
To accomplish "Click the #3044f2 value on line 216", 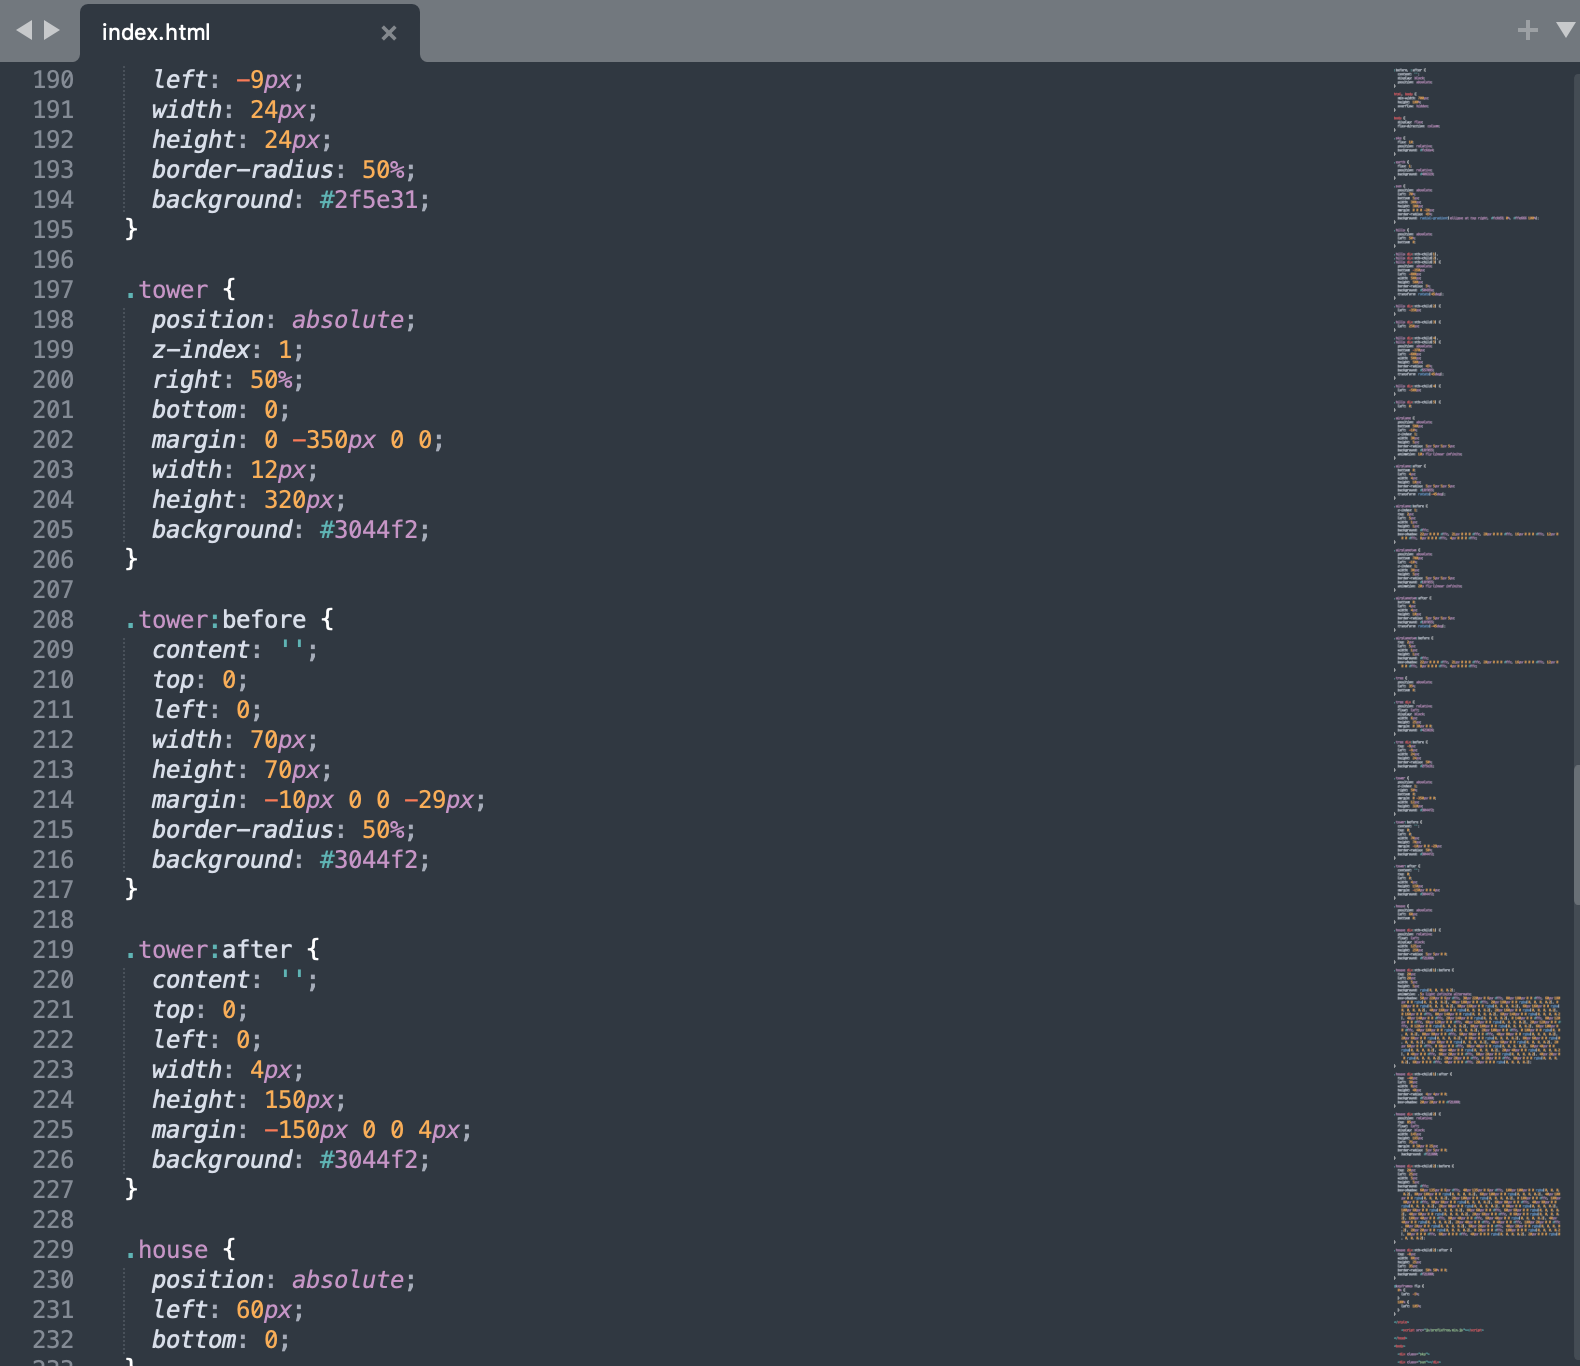I will click(x=369, y=860).
